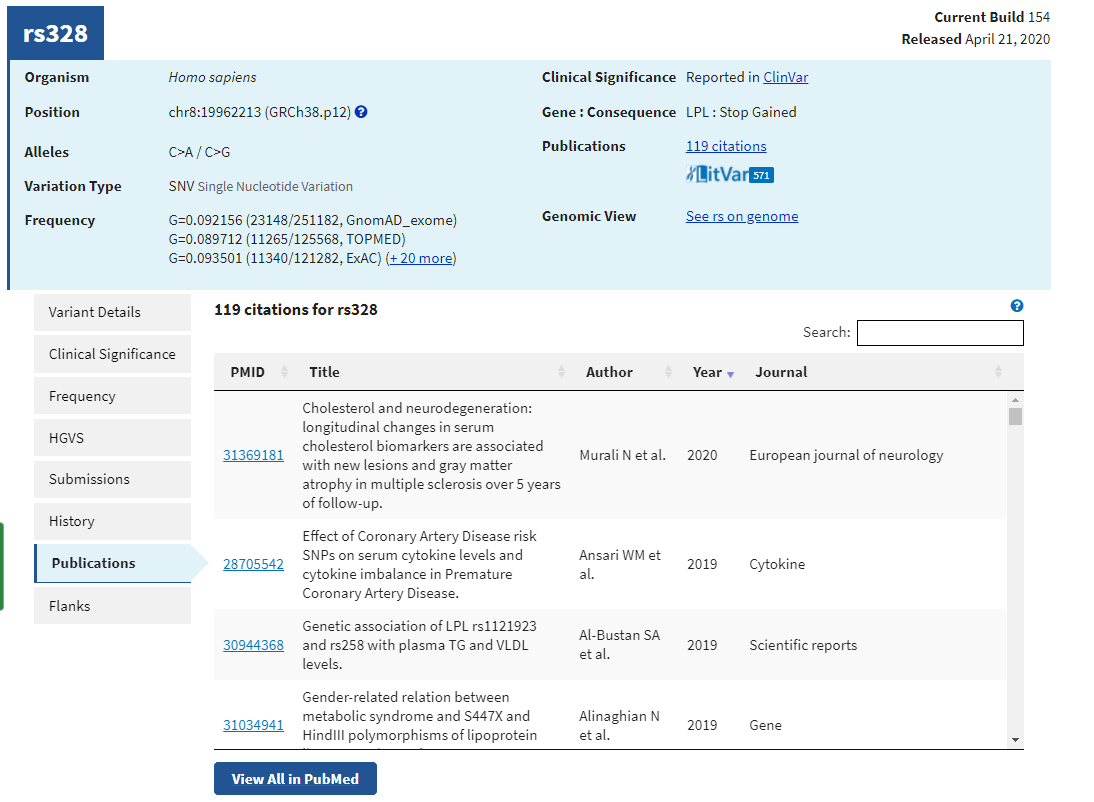Sort citations by Title column arrows
The image size is (1094, 802).
[x=561, y=372]
